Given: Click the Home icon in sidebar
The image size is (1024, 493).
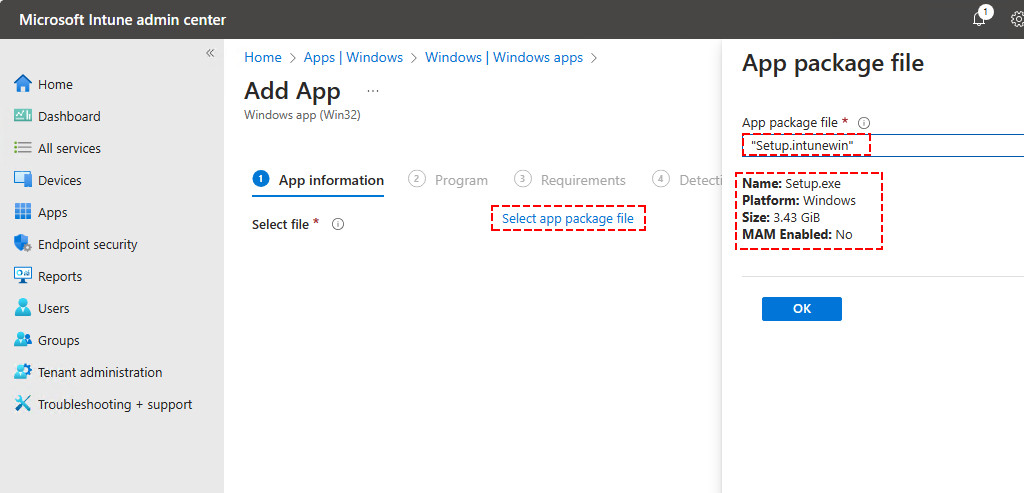Looking at the screenshot, I should [x=23, y=84].
